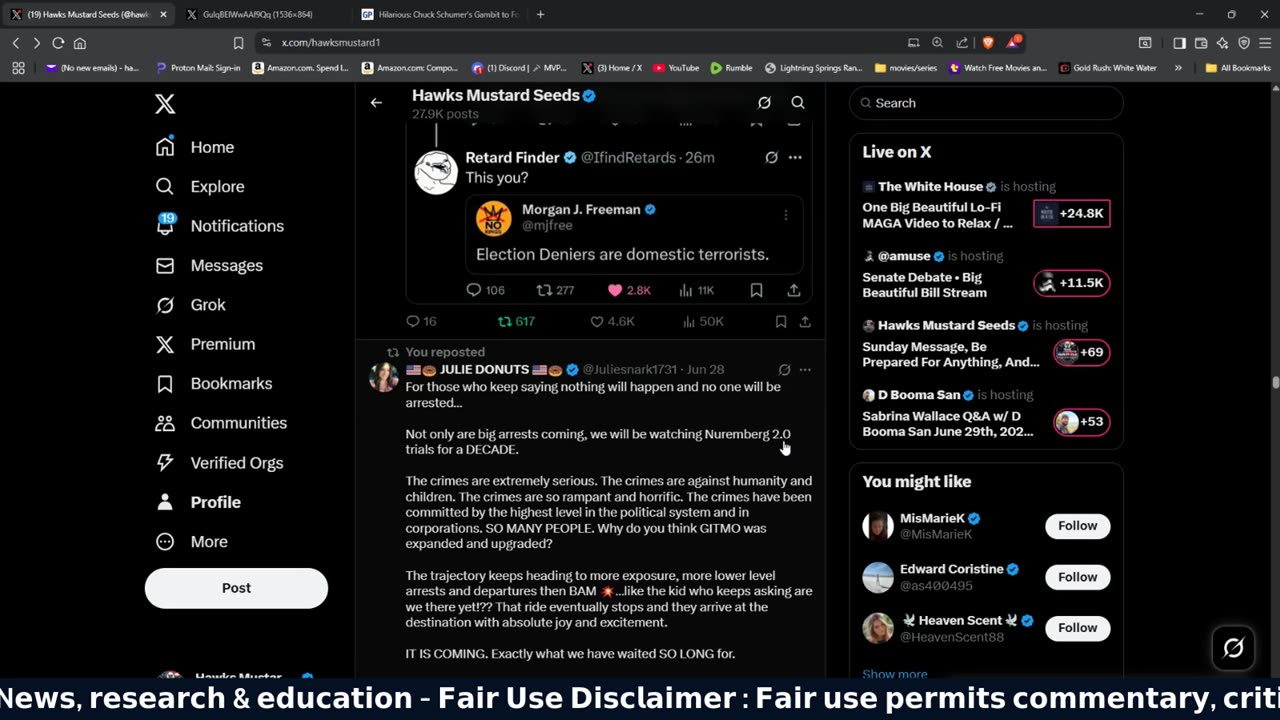Open Retard Finder profile avatar
The image size is (1280, 720).
[436, 172]
